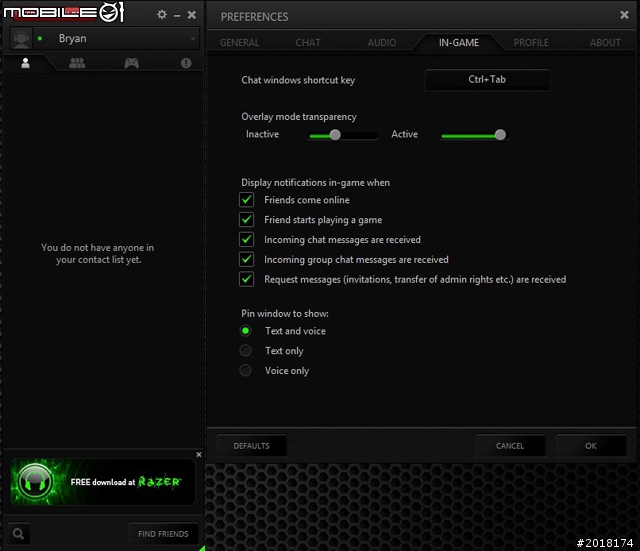Close the Razer ad banner
The image size is (640, 551).
coord(199,455)
